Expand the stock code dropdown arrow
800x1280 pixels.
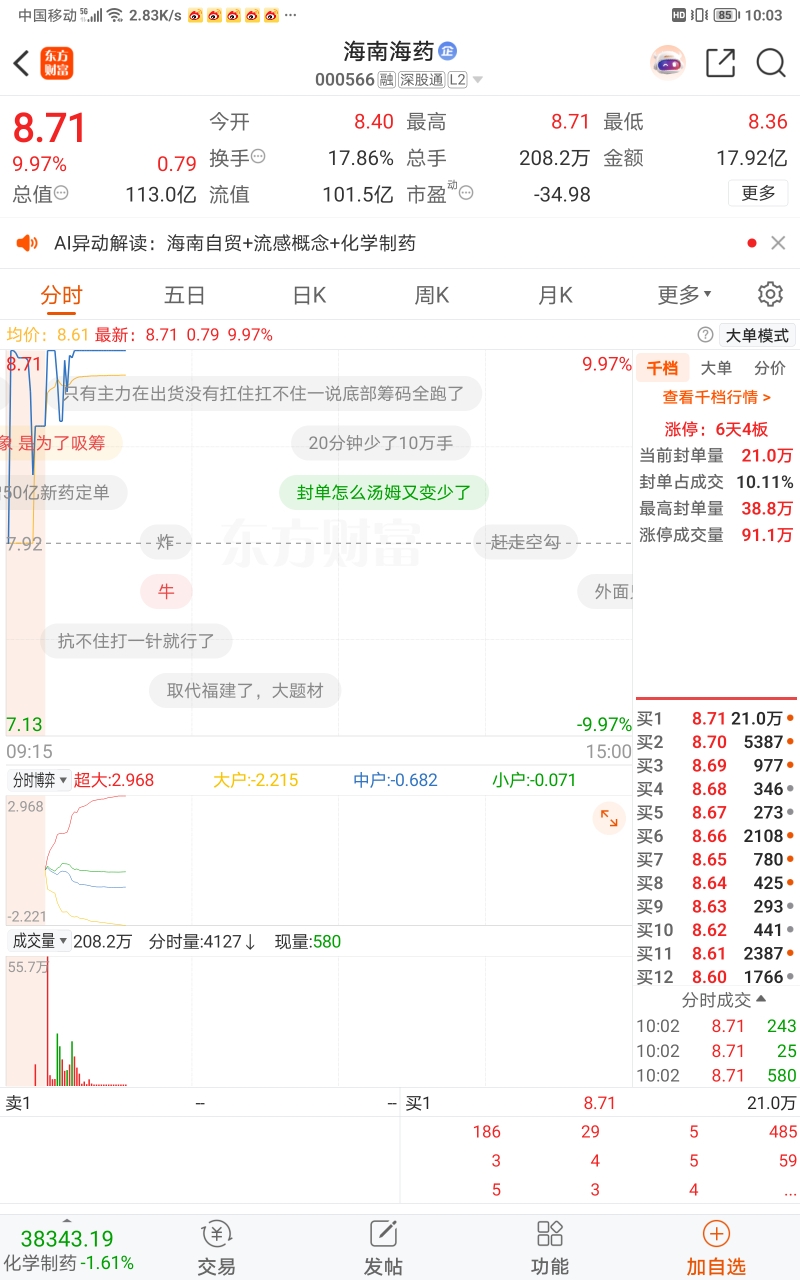[x=478, y=80]
